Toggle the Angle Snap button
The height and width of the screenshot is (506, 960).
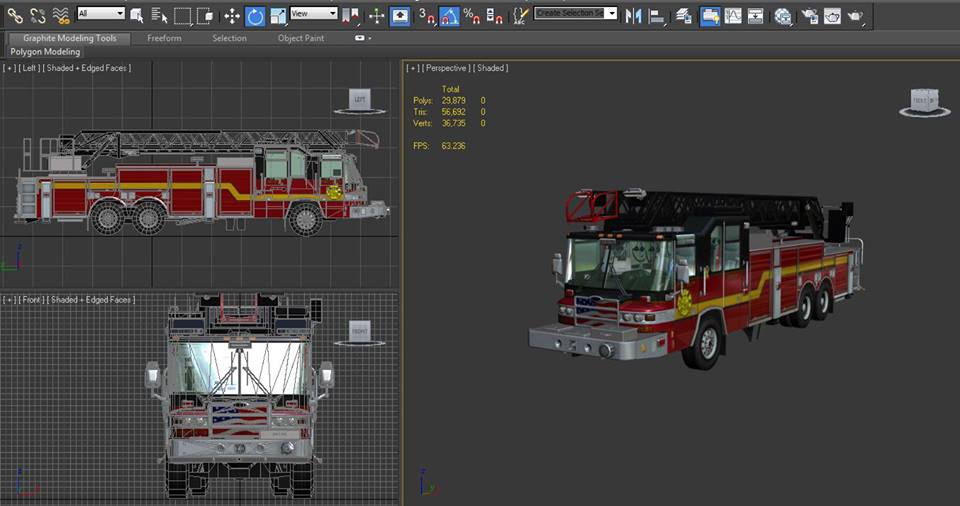tap(450, 15)
